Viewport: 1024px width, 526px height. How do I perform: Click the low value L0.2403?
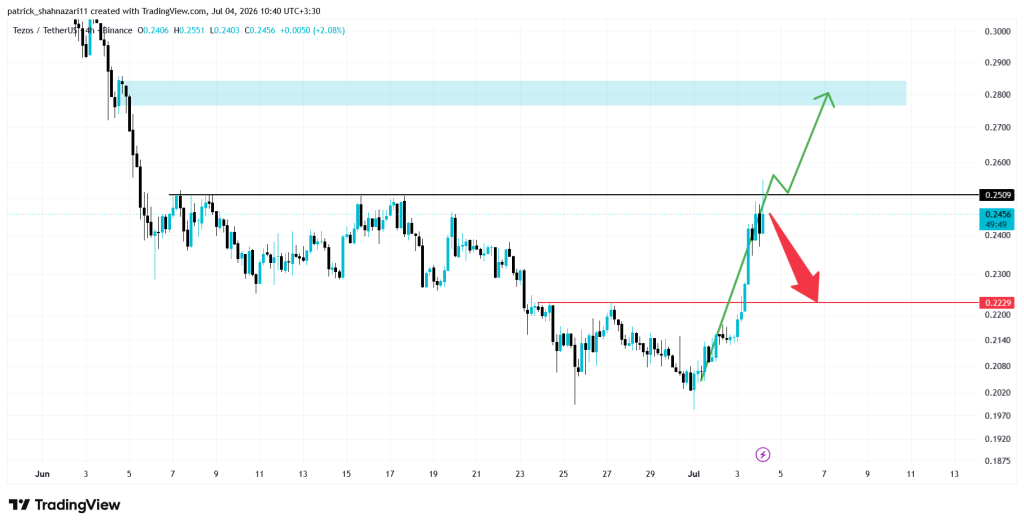[223, 31]
